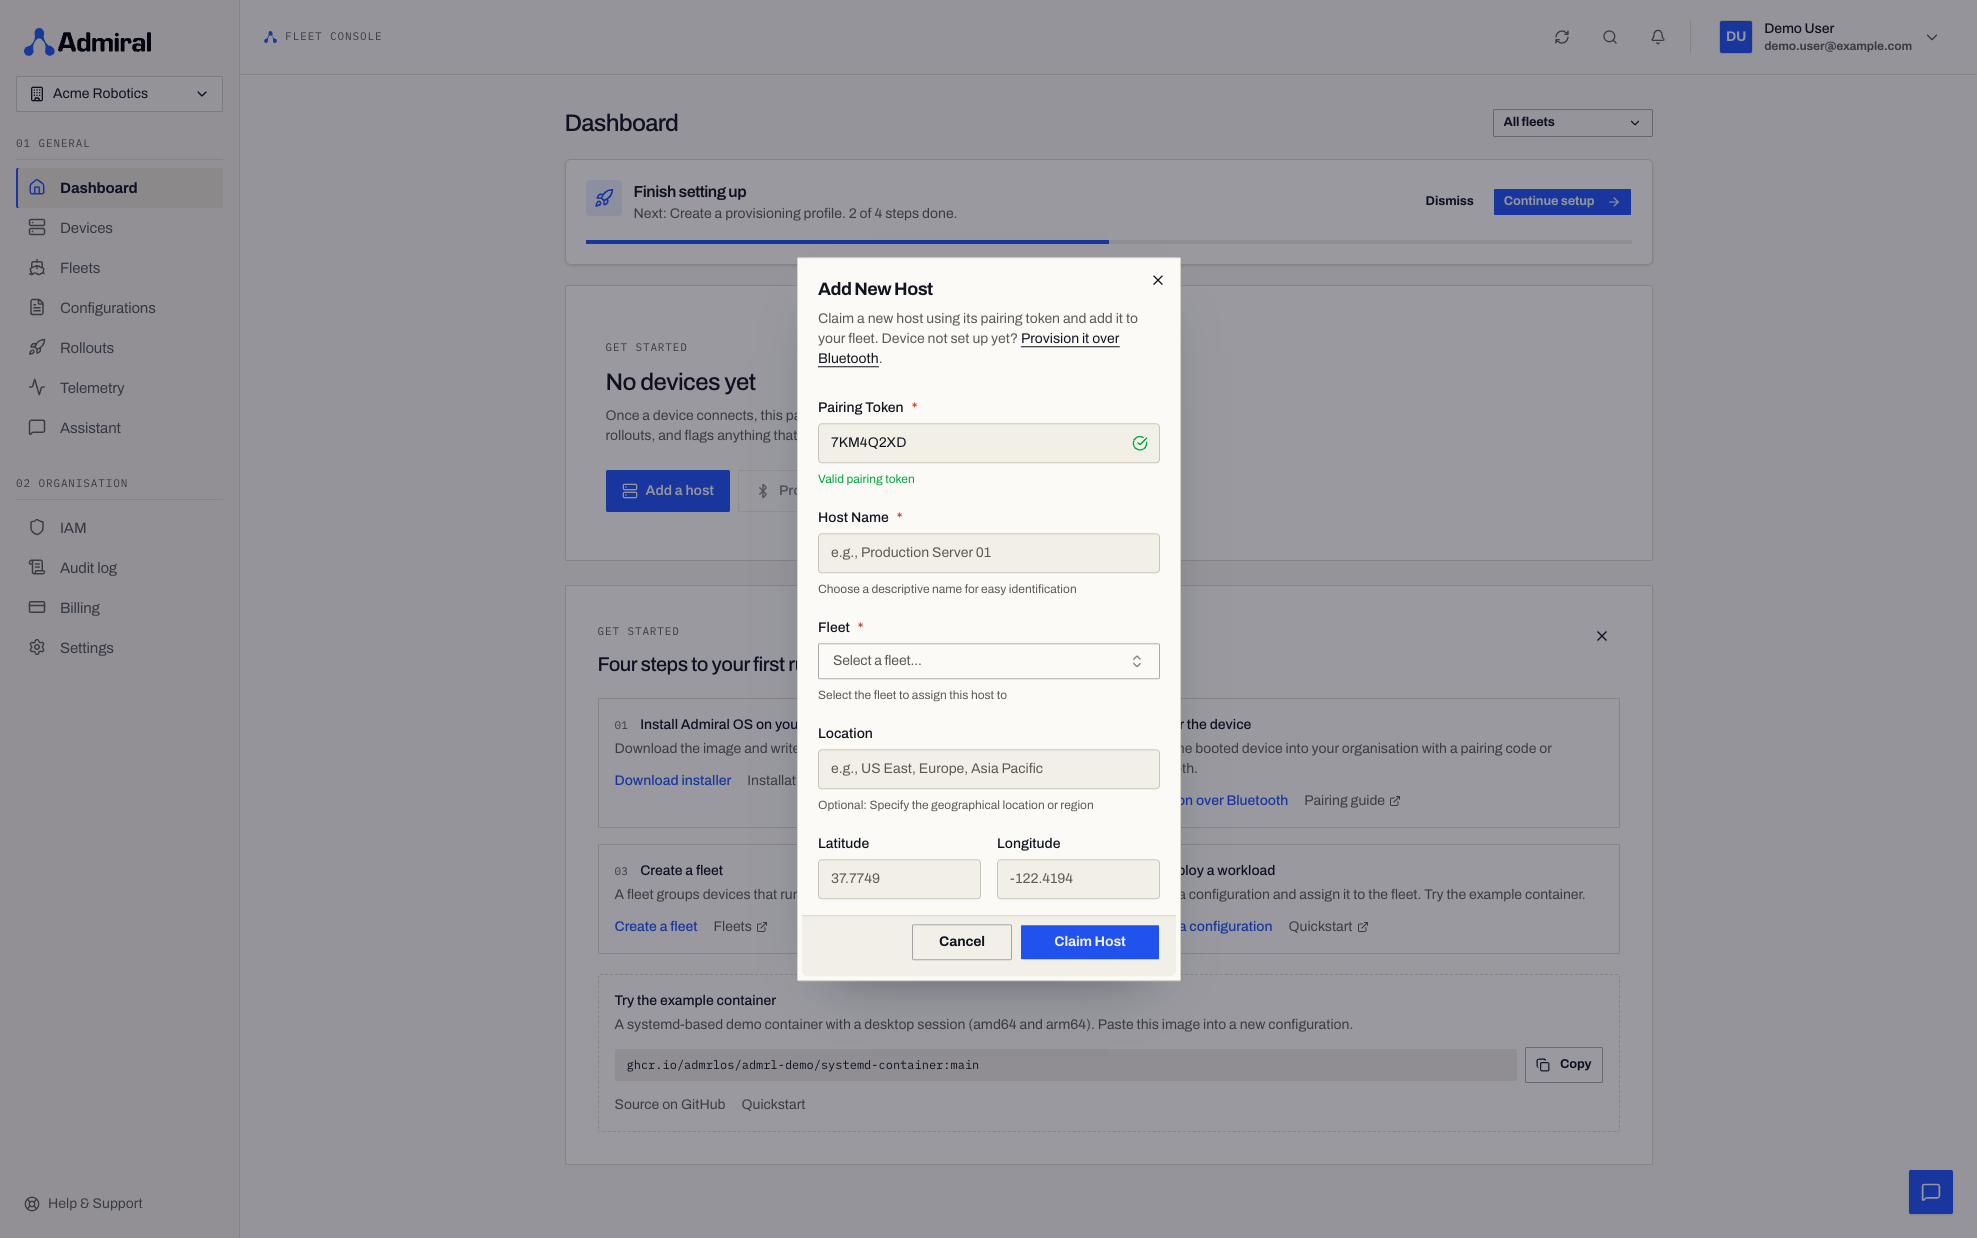Click the Fleet Console logo icon
Screen dimensions: 1977x1238
[270, 37]
